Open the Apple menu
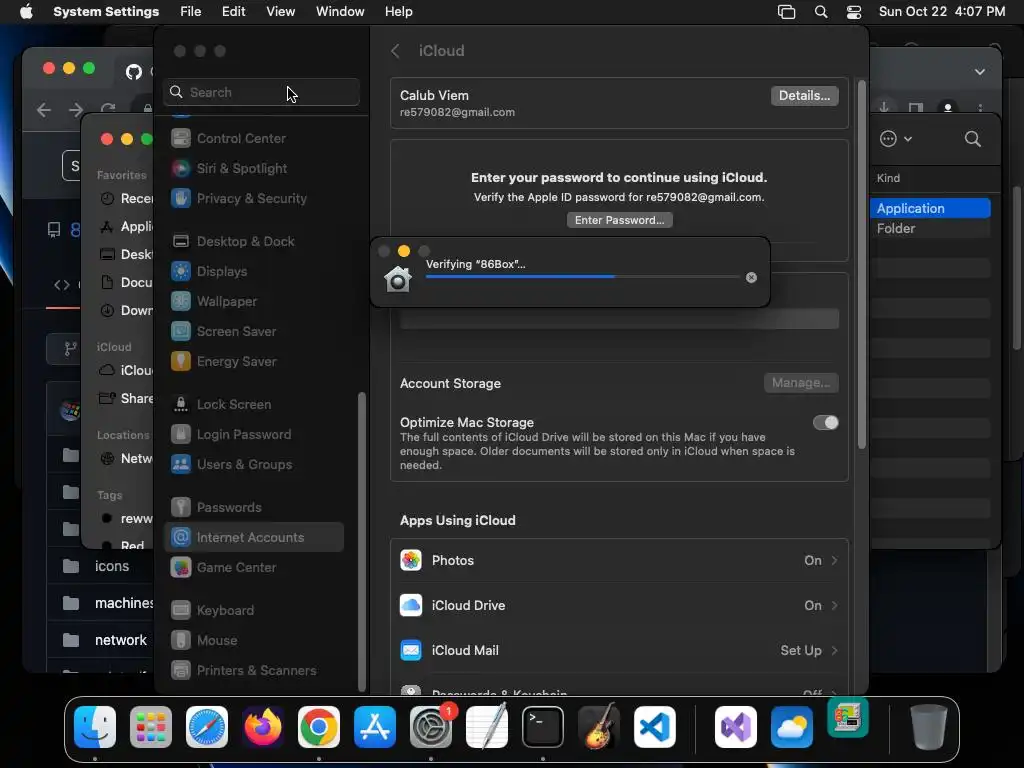Image resolution: width=1024 pixels, height=768 pixels. click(x=26, y=12)
